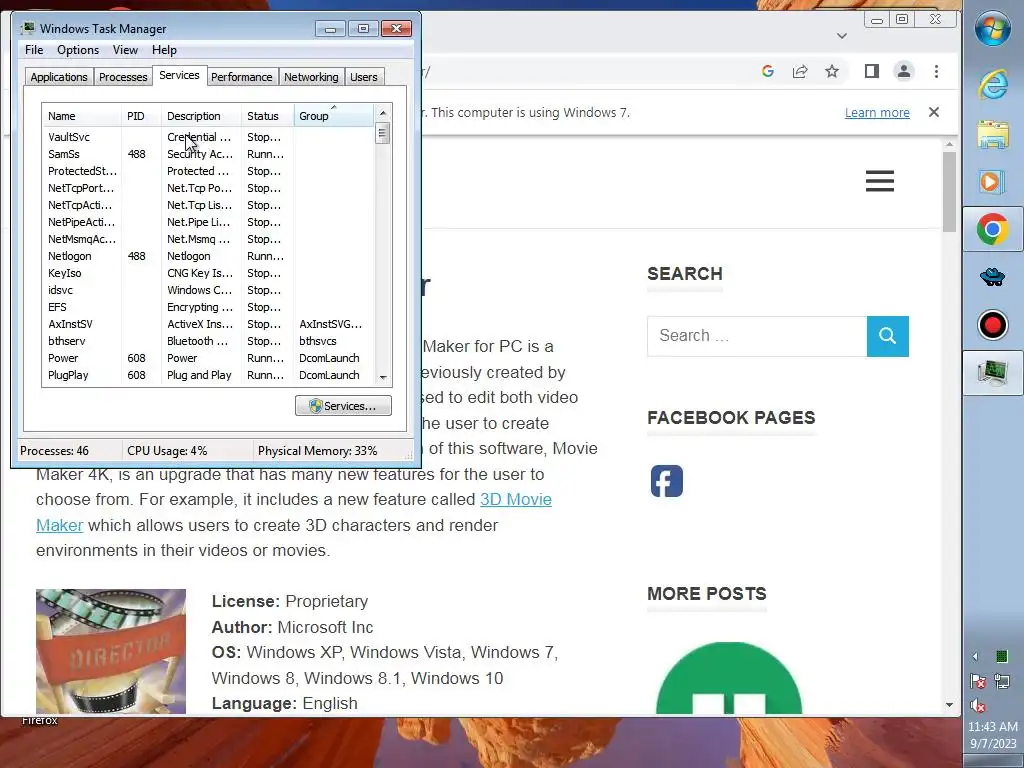1024x768 pixels.
Task: Click the network tray icon
Action: pyautogui.click(x=1001, y=682)
